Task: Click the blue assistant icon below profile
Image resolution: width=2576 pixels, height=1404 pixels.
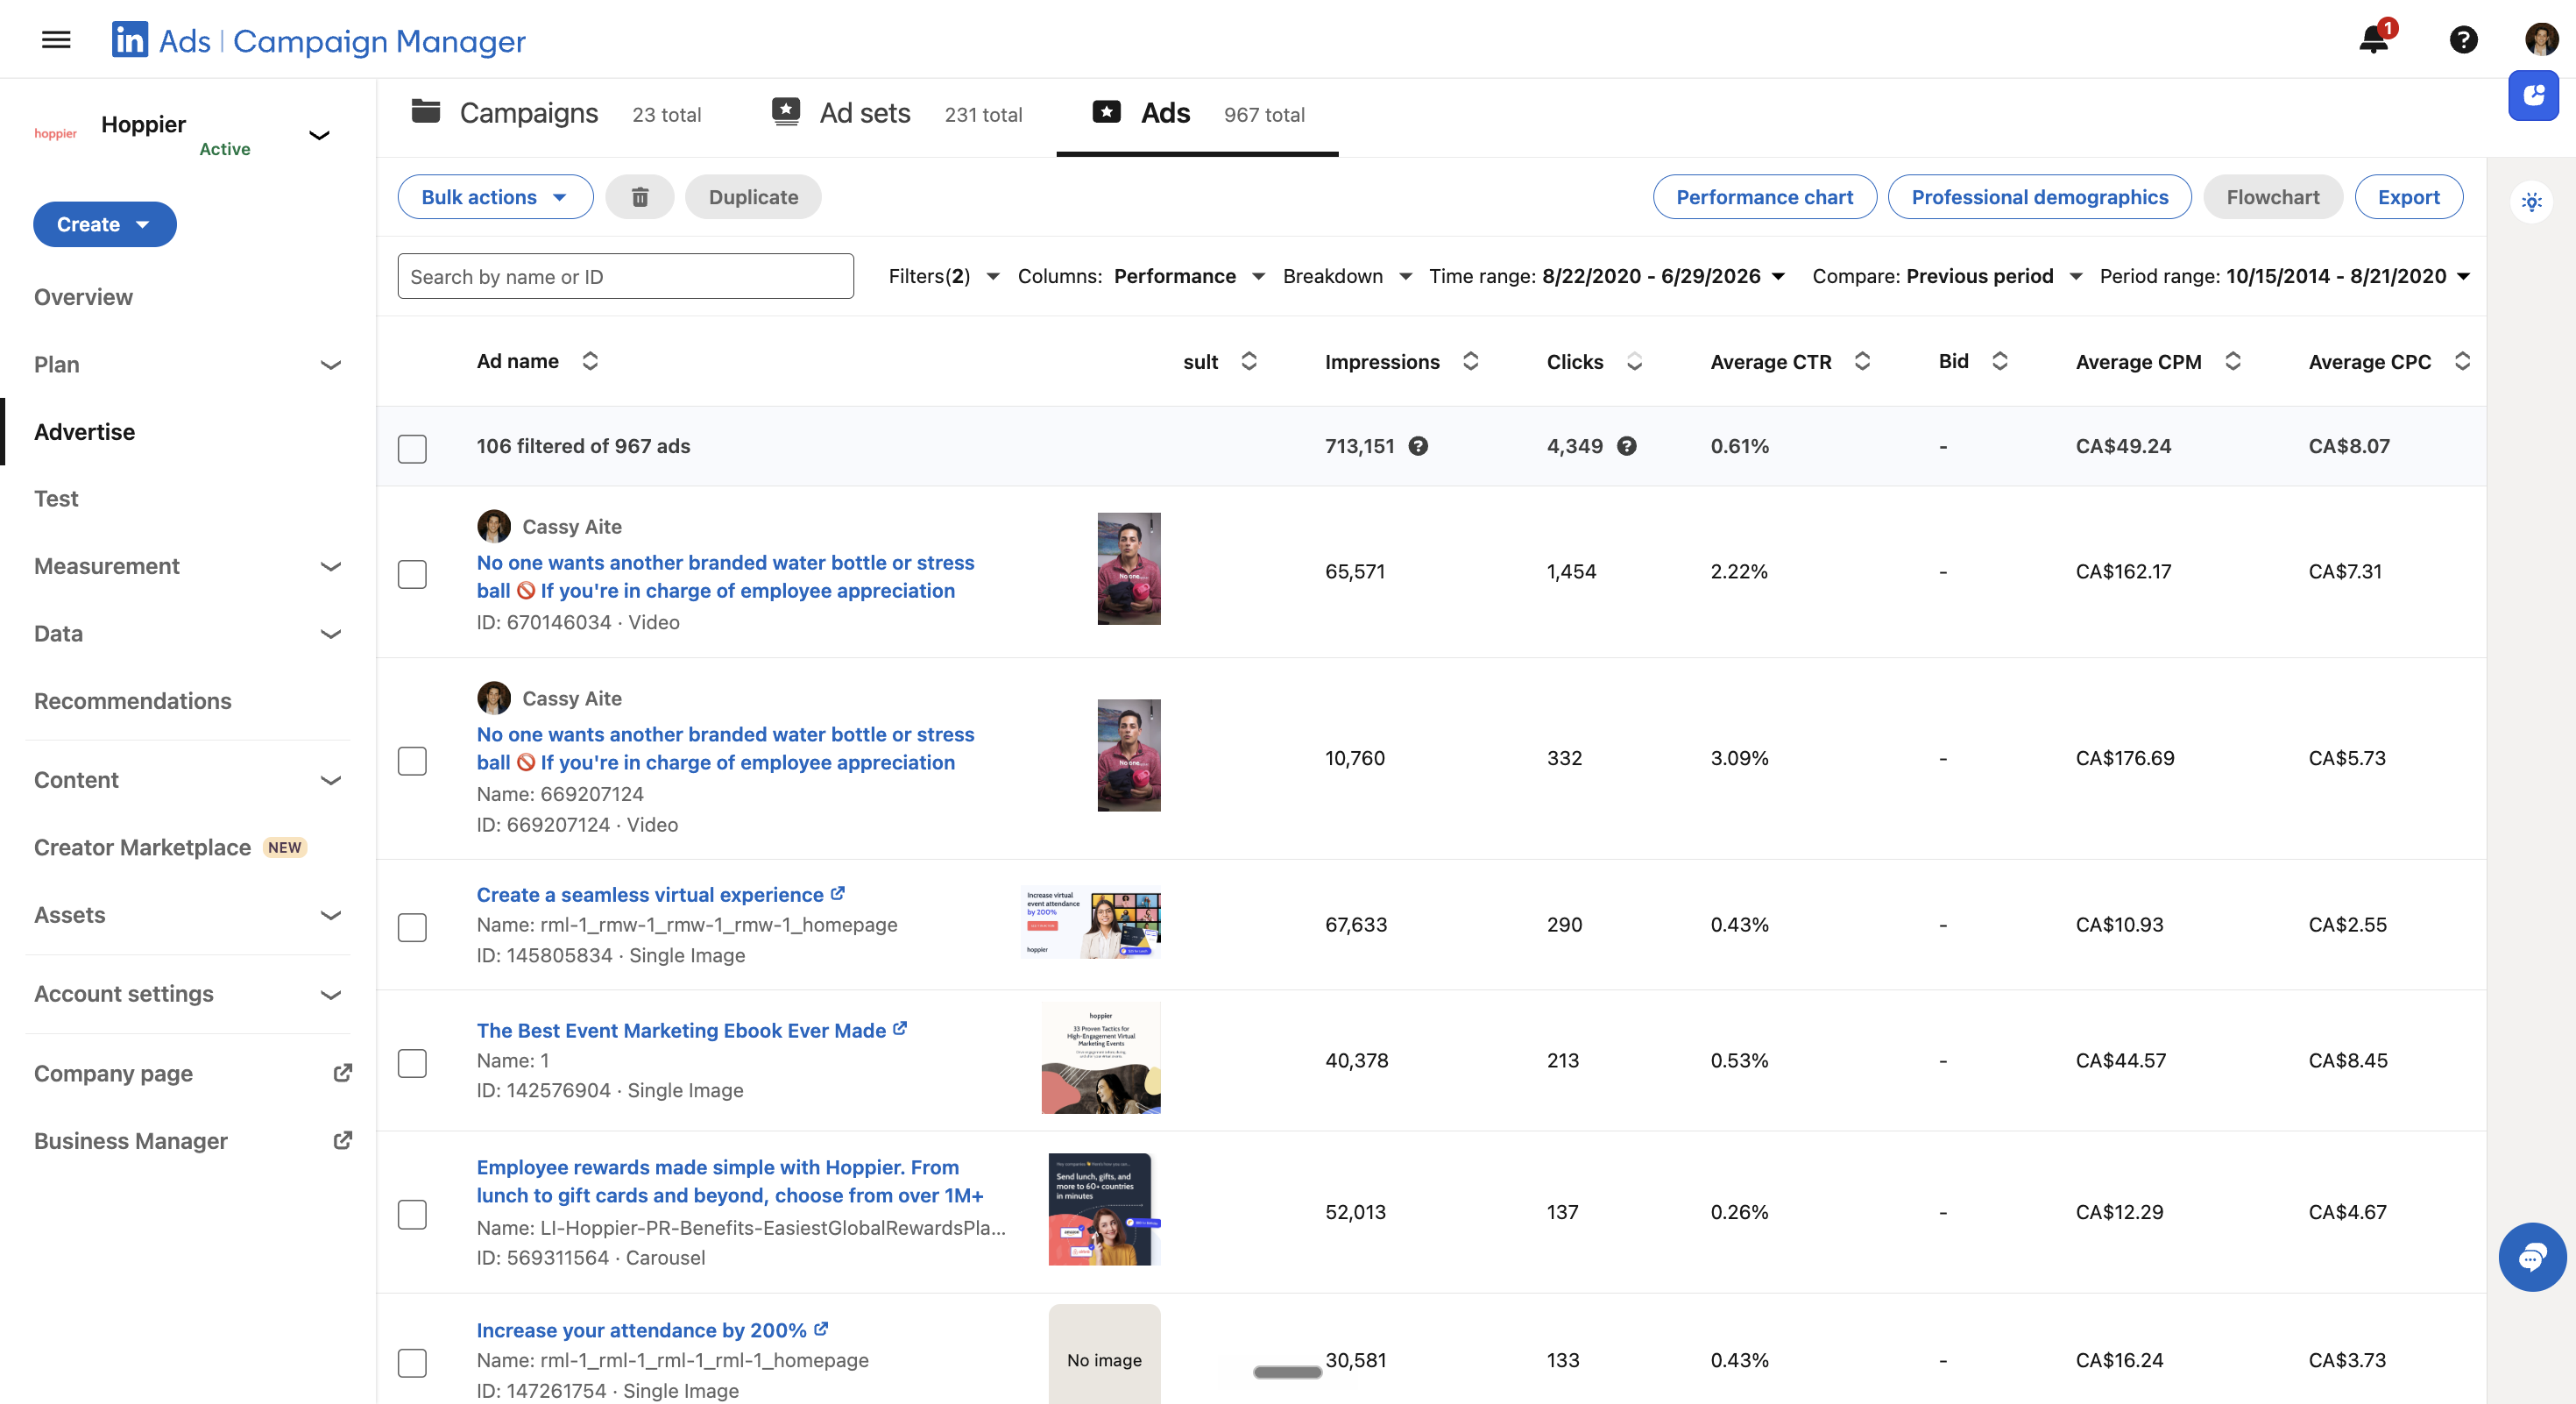Action: tap(2533, 96)
